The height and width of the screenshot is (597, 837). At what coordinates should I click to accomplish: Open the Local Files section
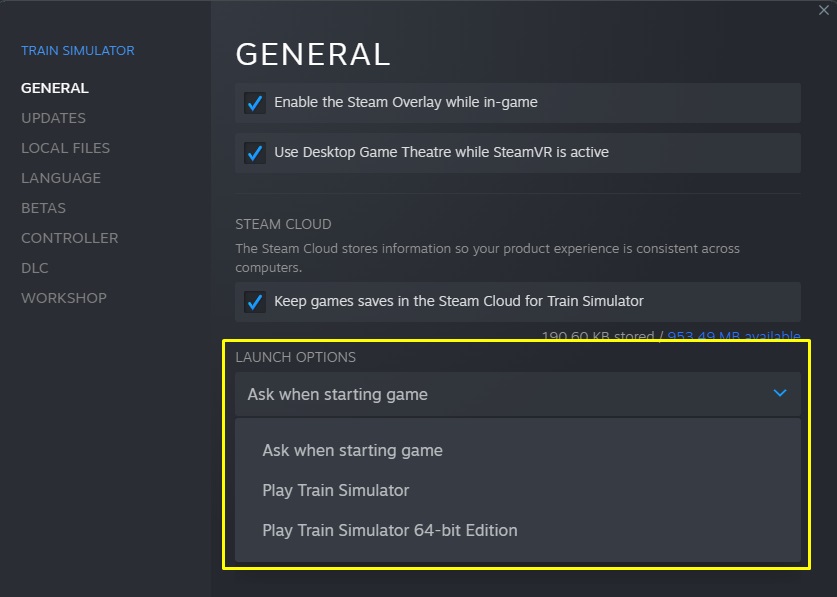pos(65,148)
